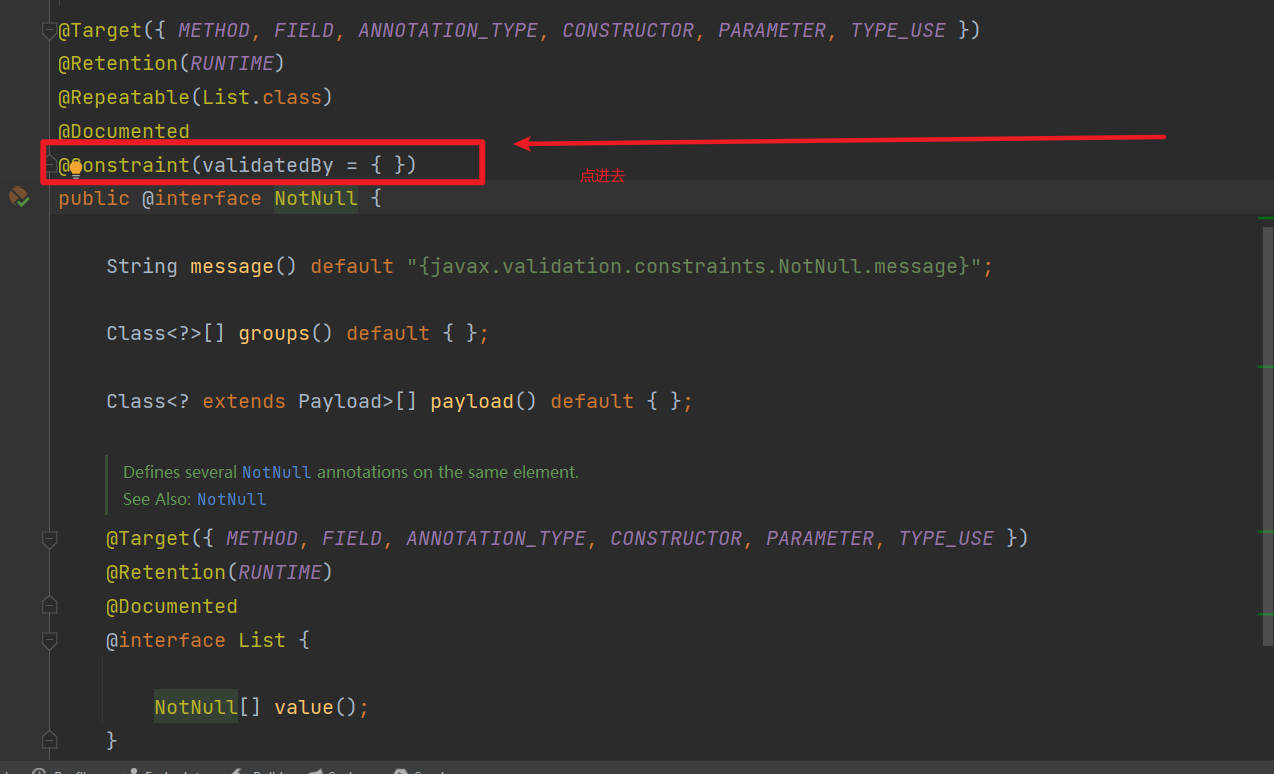The width and height of the screenshot is (1274, 774).
Task: Click the public keyword before @interface NotNull
Action: point(94,198)
